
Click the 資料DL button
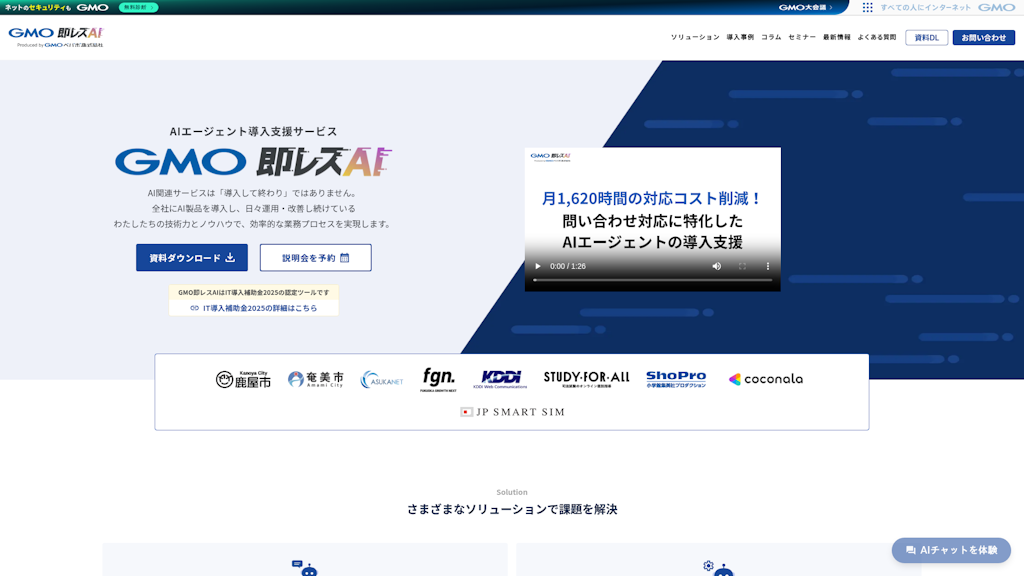pos(927,36)
